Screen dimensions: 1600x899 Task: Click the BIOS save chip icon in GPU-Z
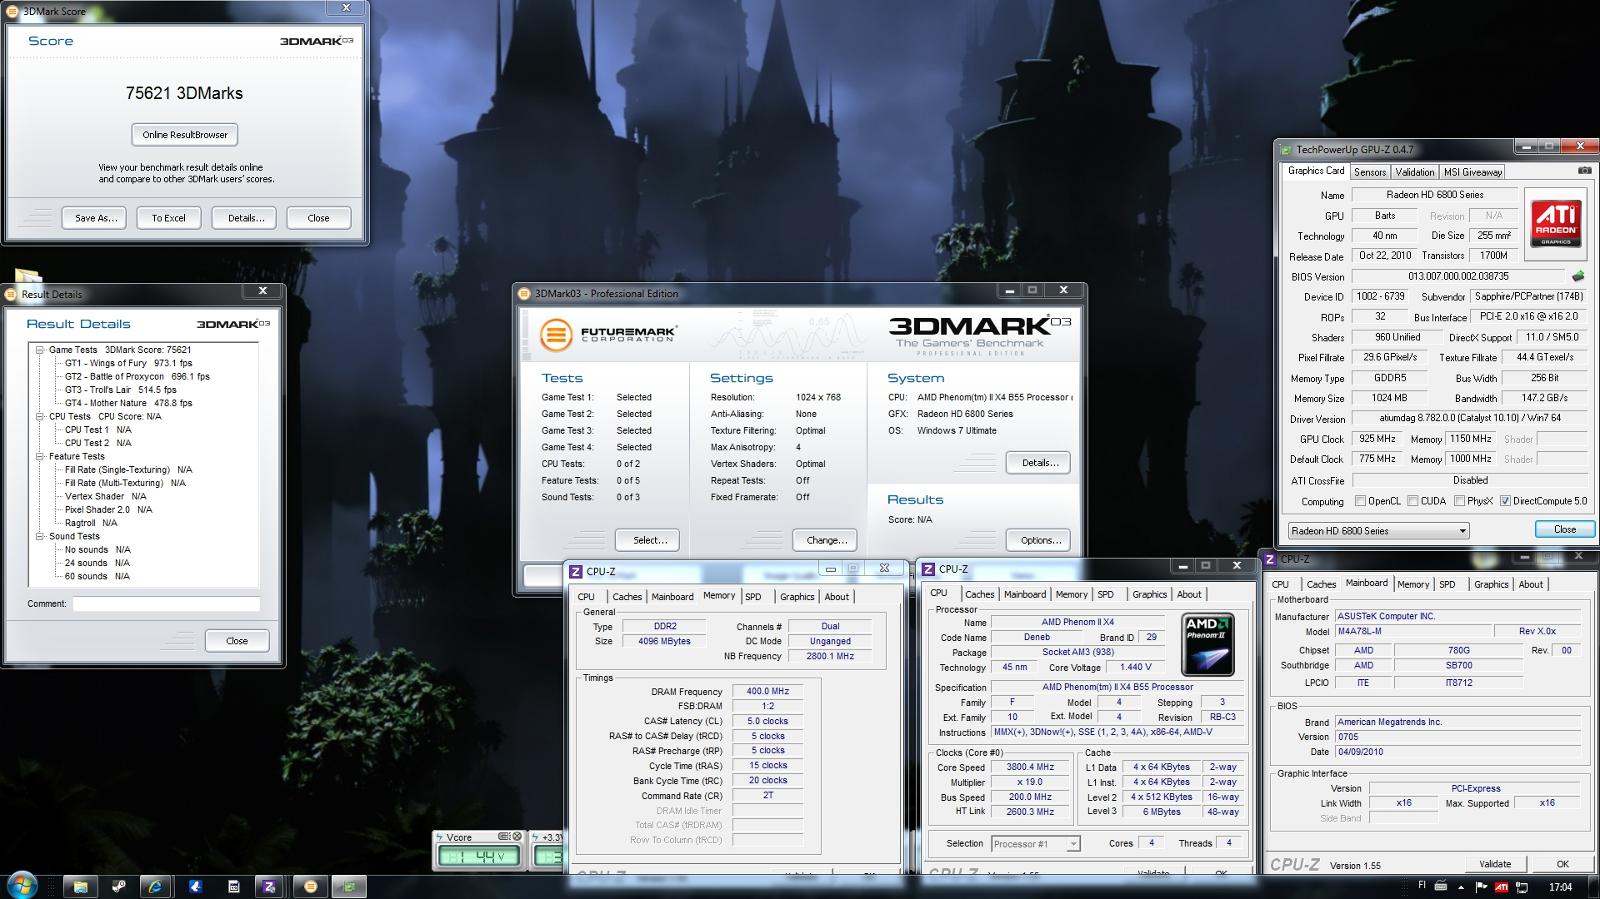pos(1578,276)
